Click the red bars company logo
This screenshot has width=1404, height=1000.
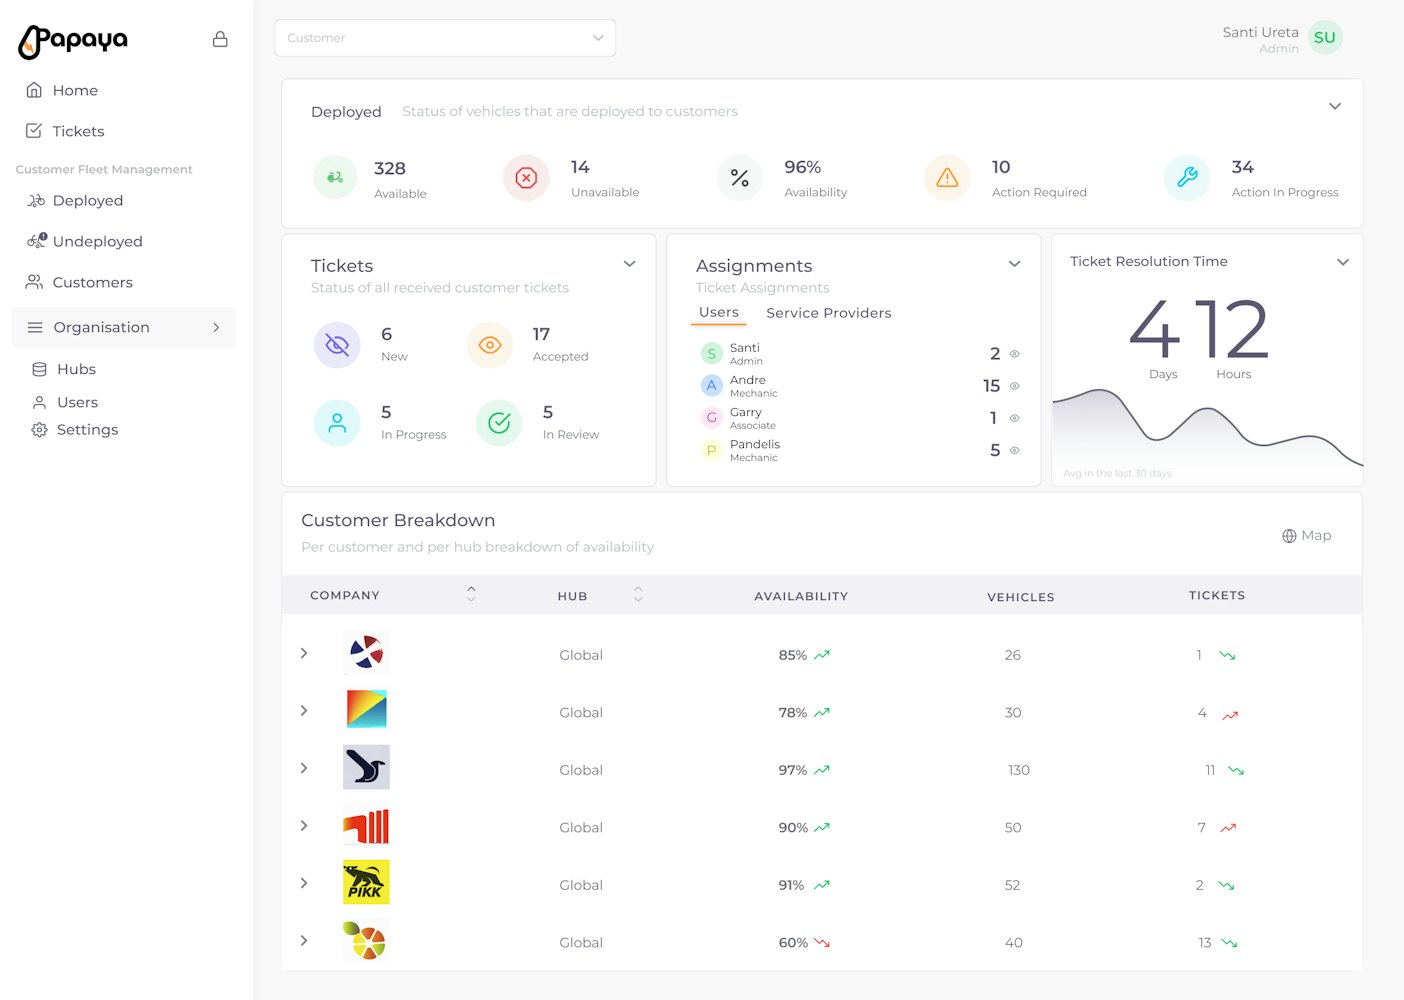point(366,826)
